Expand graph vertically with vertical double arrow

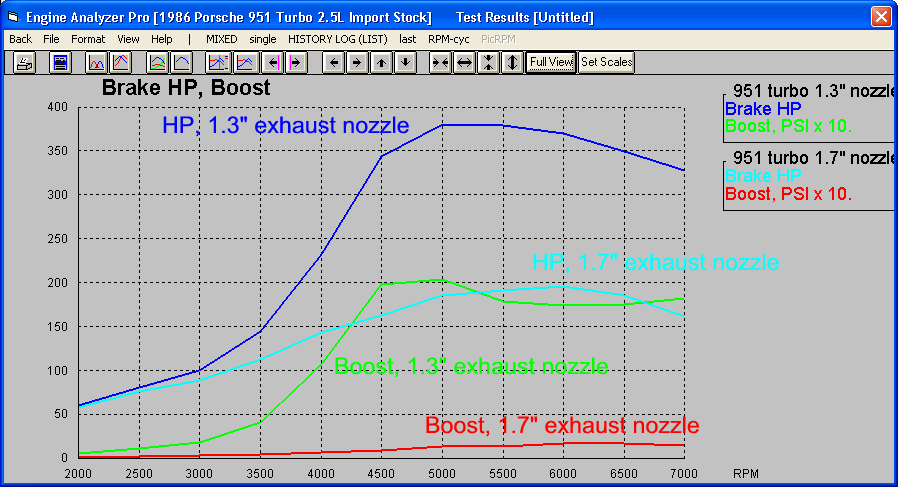(513, 62)
